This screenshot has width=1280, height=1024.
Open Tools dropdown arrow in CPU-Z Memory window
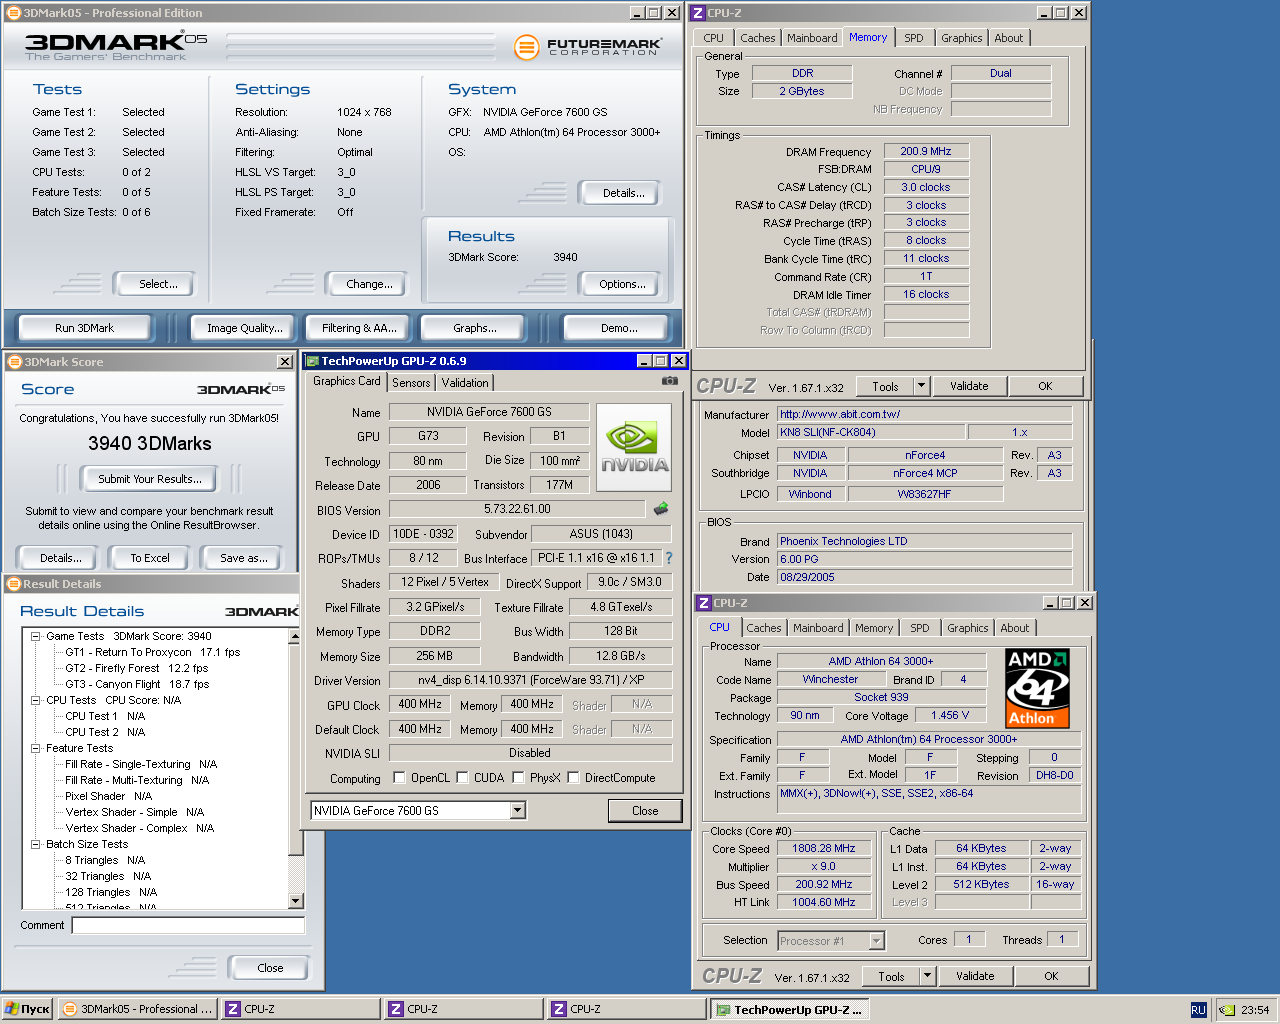coord(921,386)
